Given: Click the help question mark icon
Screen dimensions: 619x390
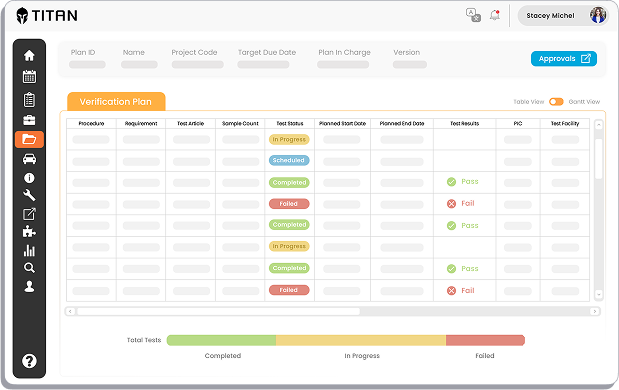Looking at the screenshot, I should [29, 361].
